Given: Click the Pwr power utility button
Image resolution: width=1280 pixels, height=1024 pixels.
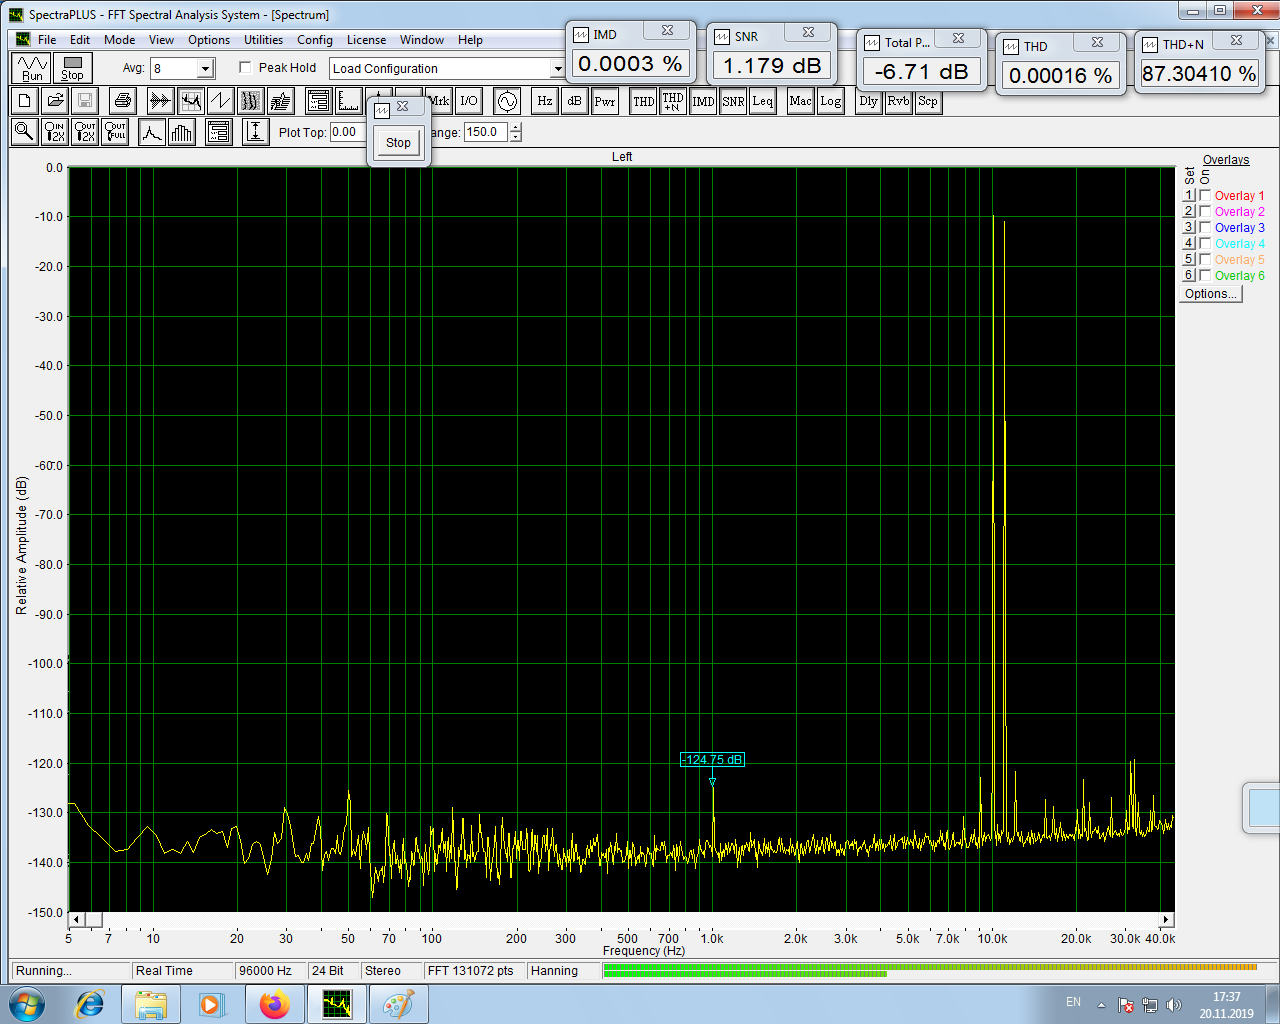Looking at the screenshot, I should (x=604, y=101).
